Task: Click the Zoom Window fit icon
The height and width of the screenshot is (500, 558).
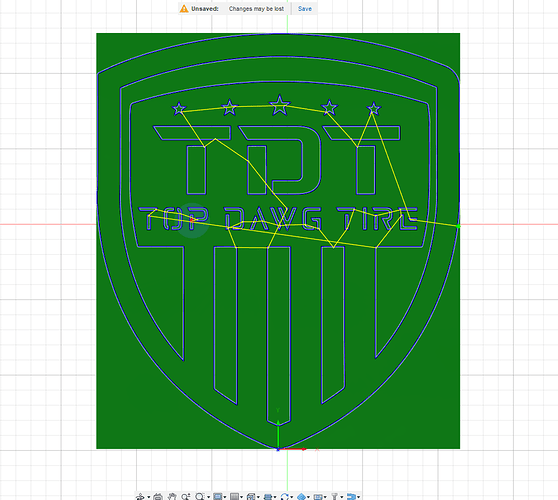Action: 200,497
